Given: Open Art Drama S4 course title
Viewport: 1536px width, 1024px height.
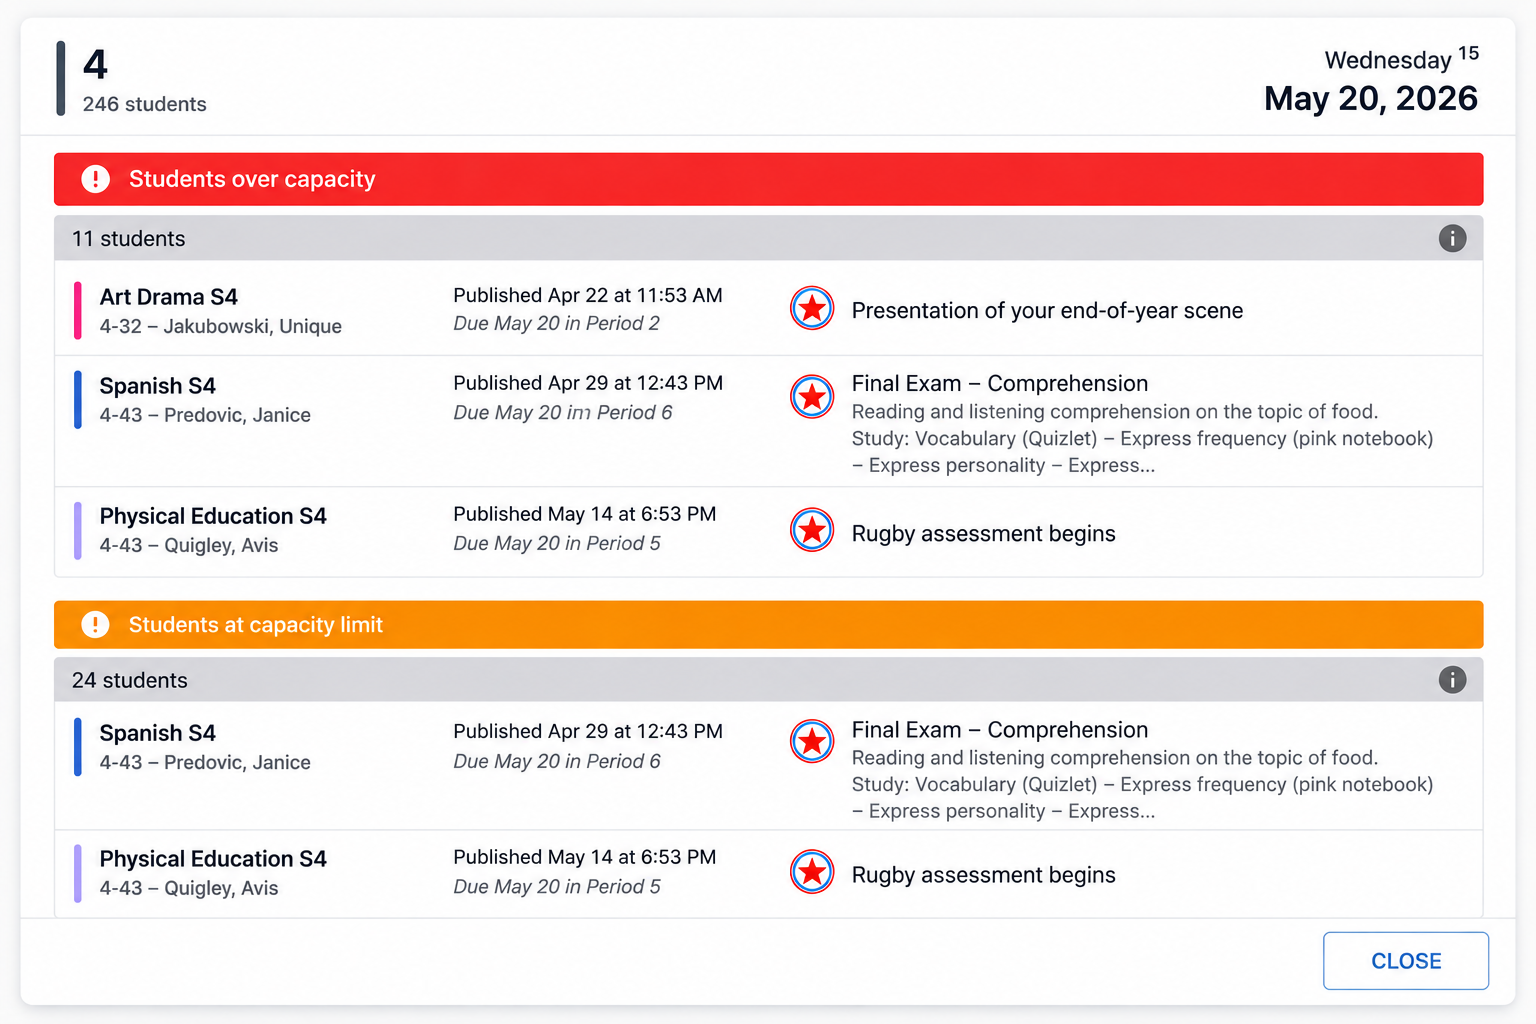Looking at the screenshot, I should click(x=169, y=297).
